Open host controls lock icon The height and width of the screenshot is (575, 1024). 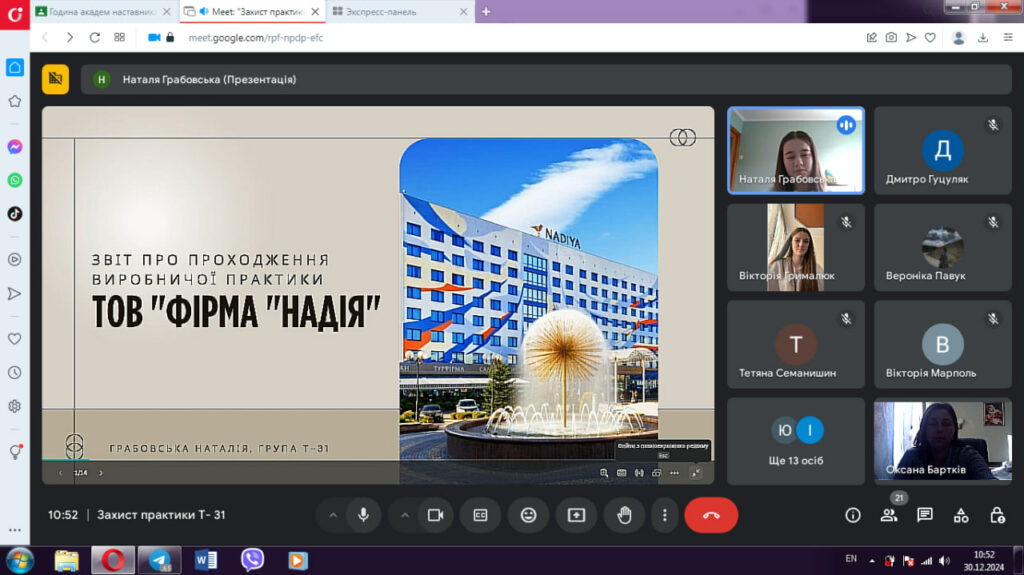[997, 515]
